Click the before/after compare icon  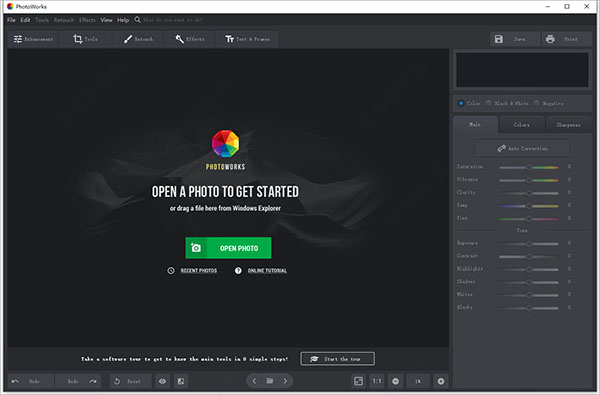point(181,381)
